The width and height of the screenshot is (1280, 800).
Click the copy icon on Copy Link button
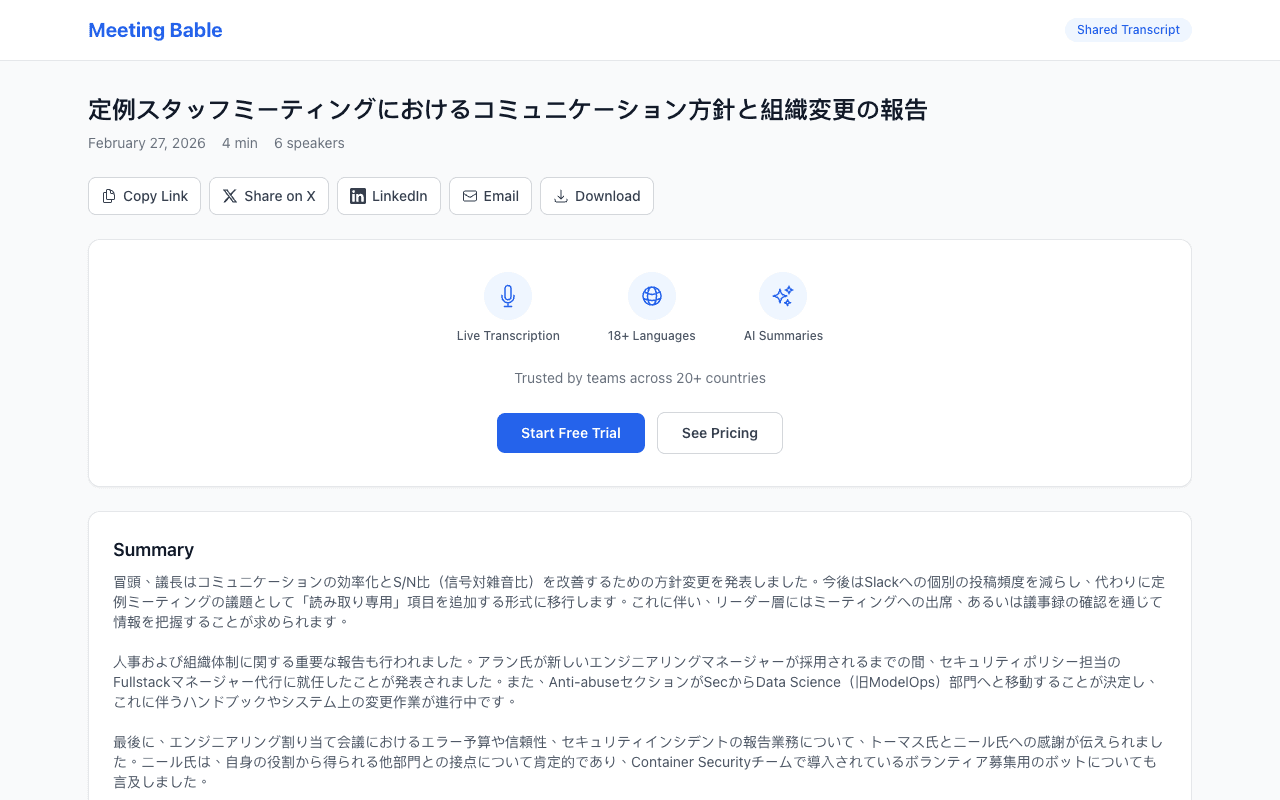(108, 196)
